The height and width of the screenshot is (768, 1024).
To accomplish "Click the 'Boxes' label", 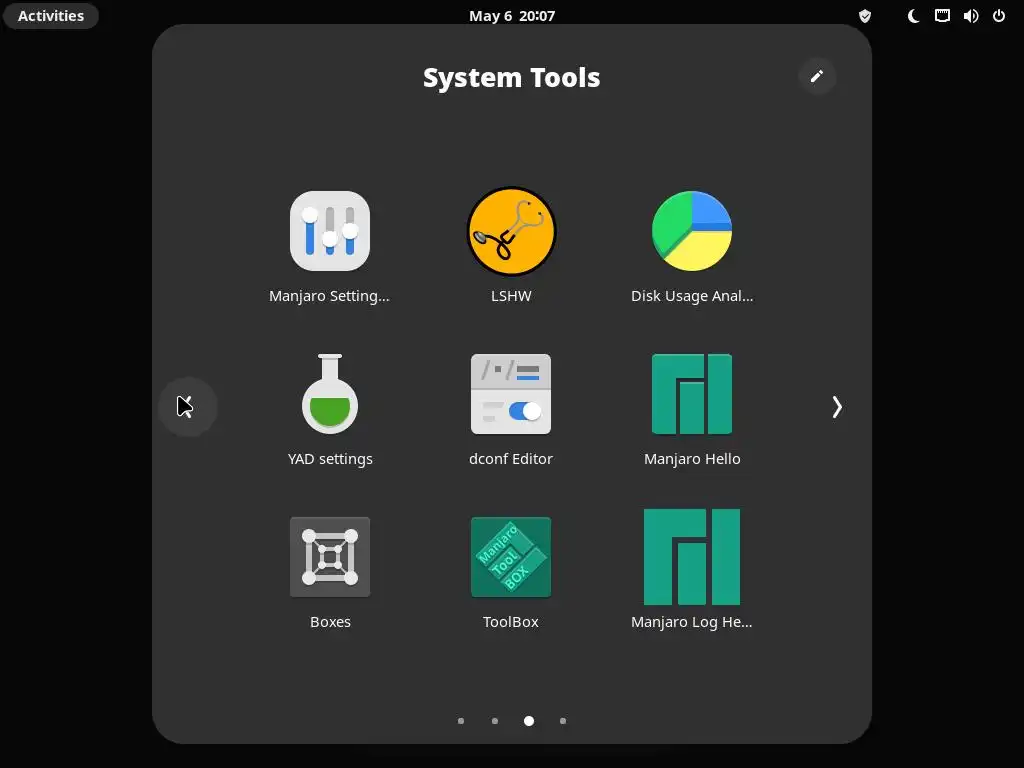I will coord(330,622).
